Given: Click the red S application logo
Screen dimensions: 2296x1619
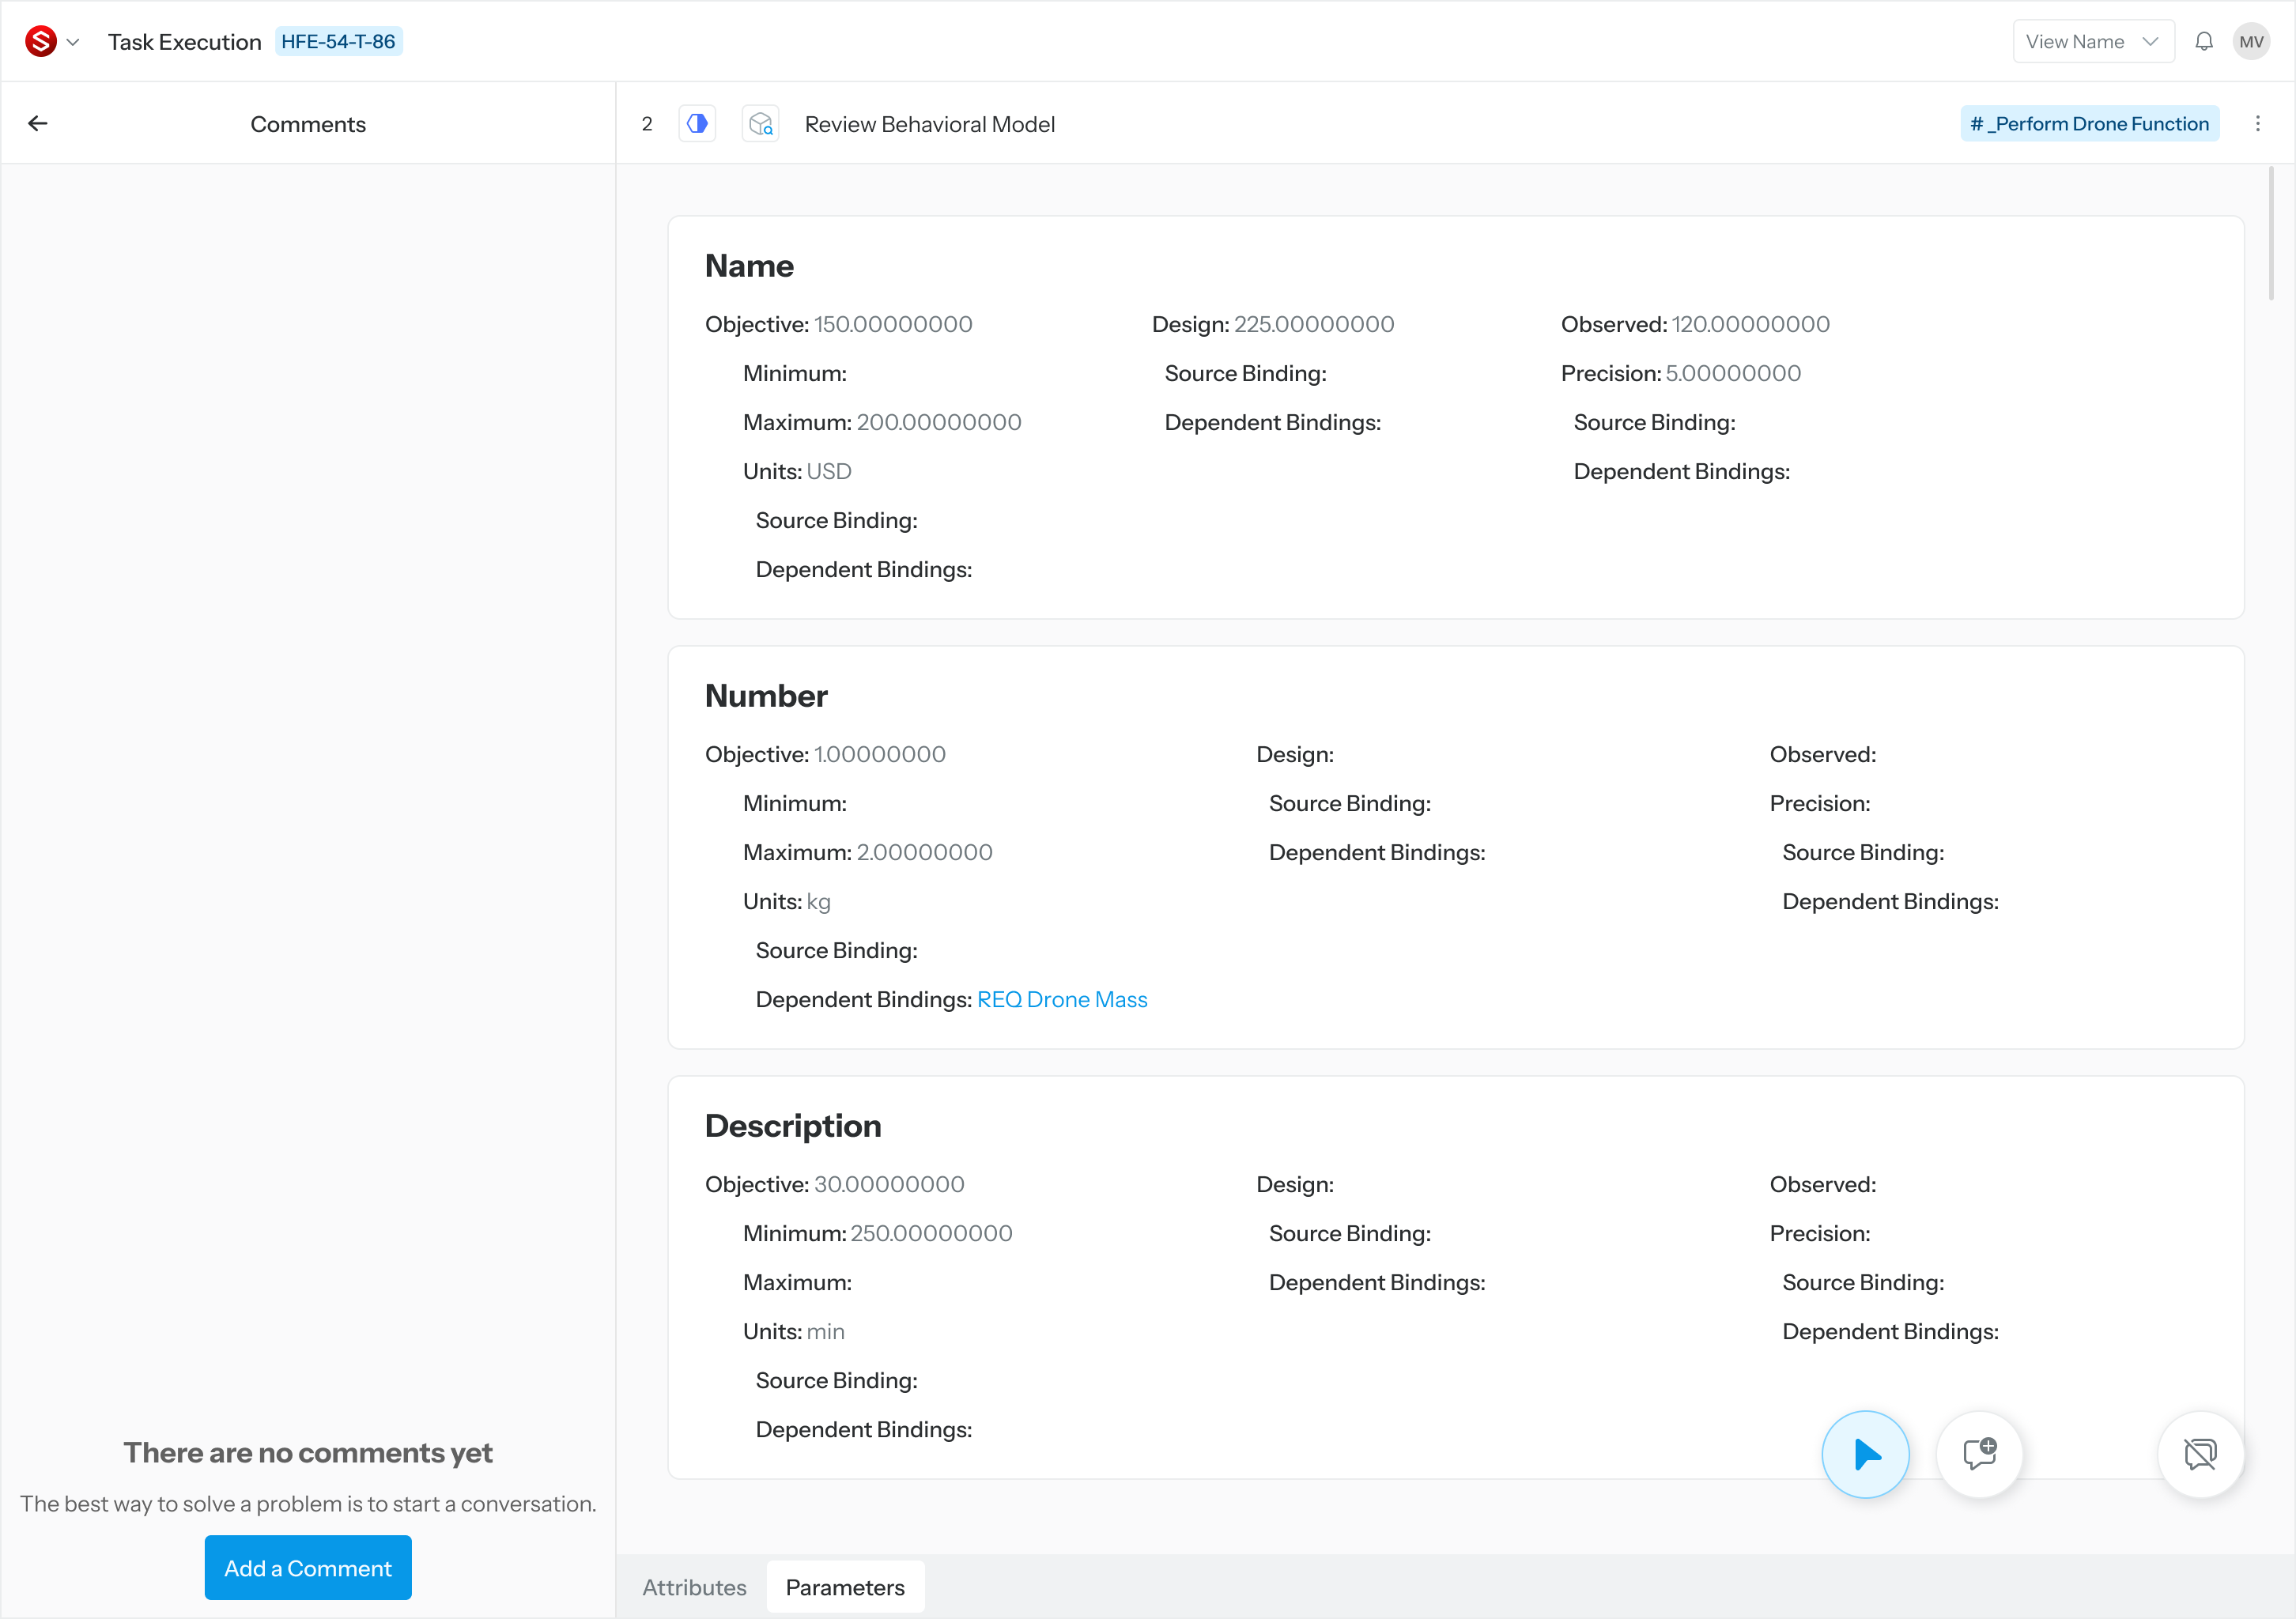Looking at the screenshot, I should pyautogui.click(x=41, y=41).
